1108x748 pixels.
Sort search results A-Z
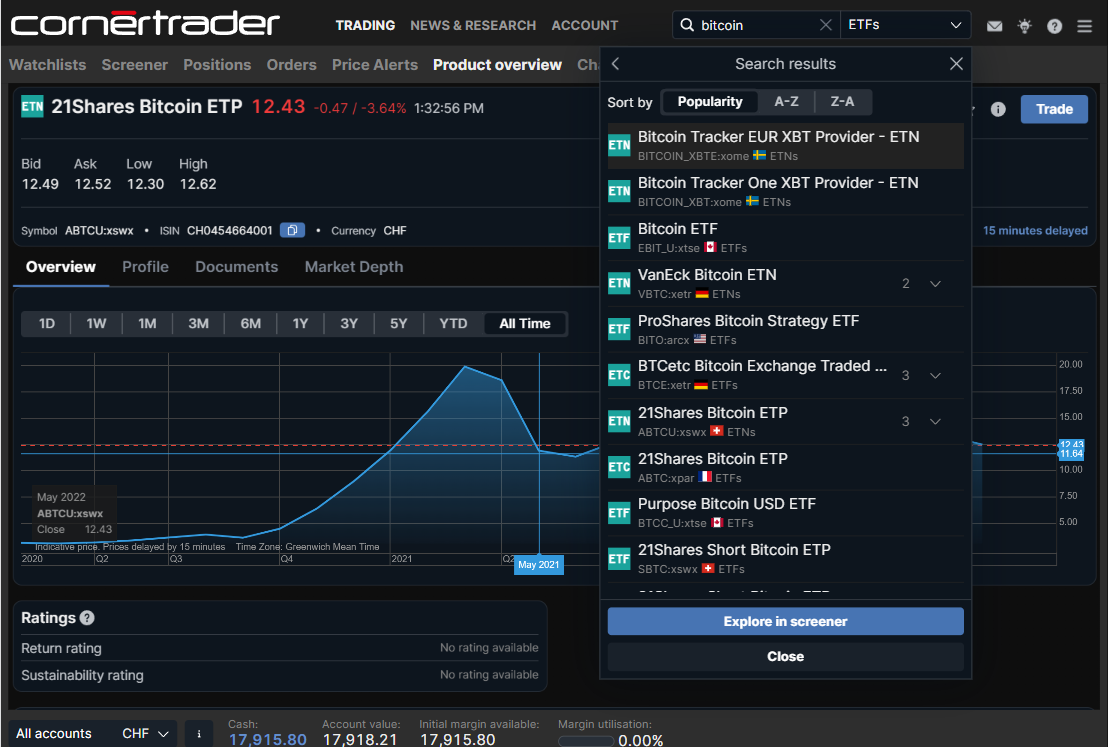tap(786, 102)
